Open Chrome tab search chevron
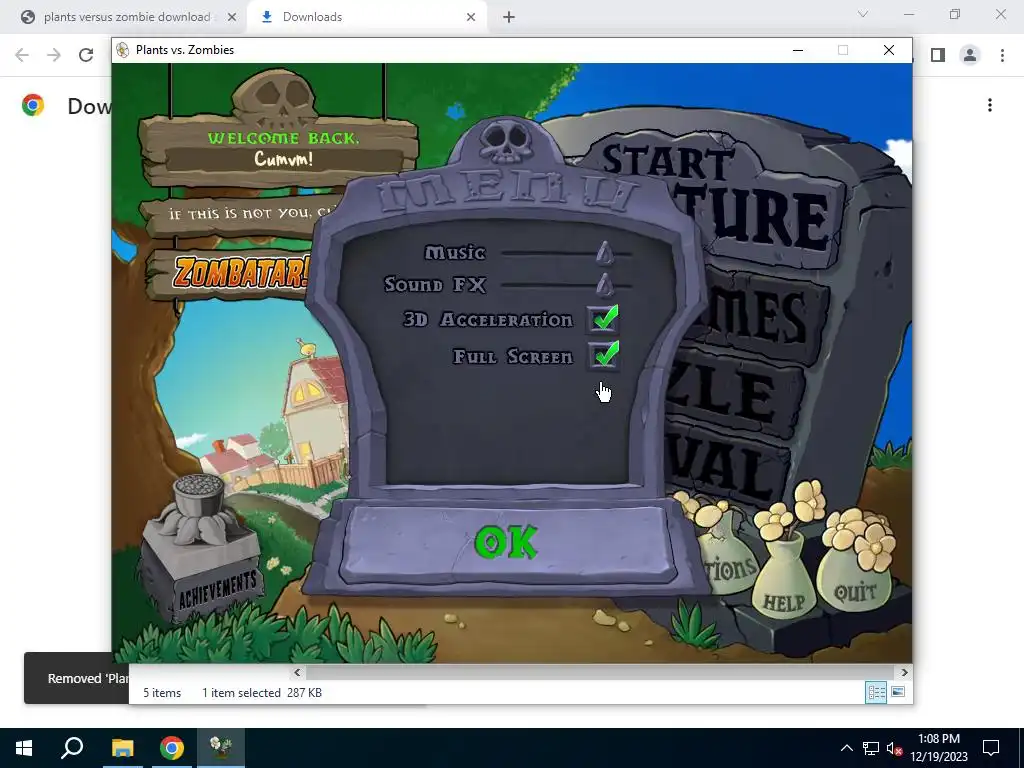This screenshot has width=1024, height=768. click(x=863, y=14)
